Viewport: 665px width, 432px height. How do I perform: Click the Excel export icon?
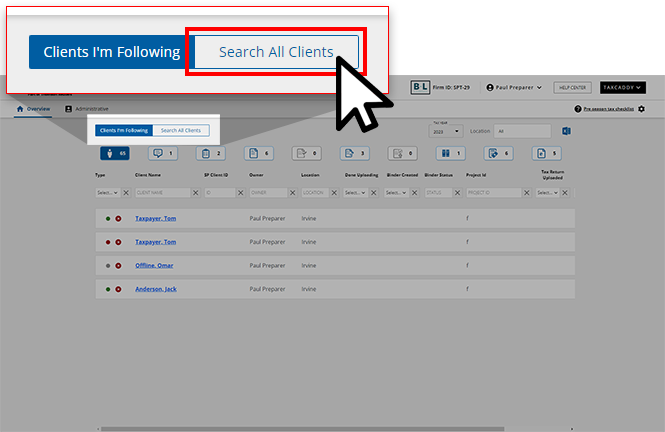[x=565, y=131]
